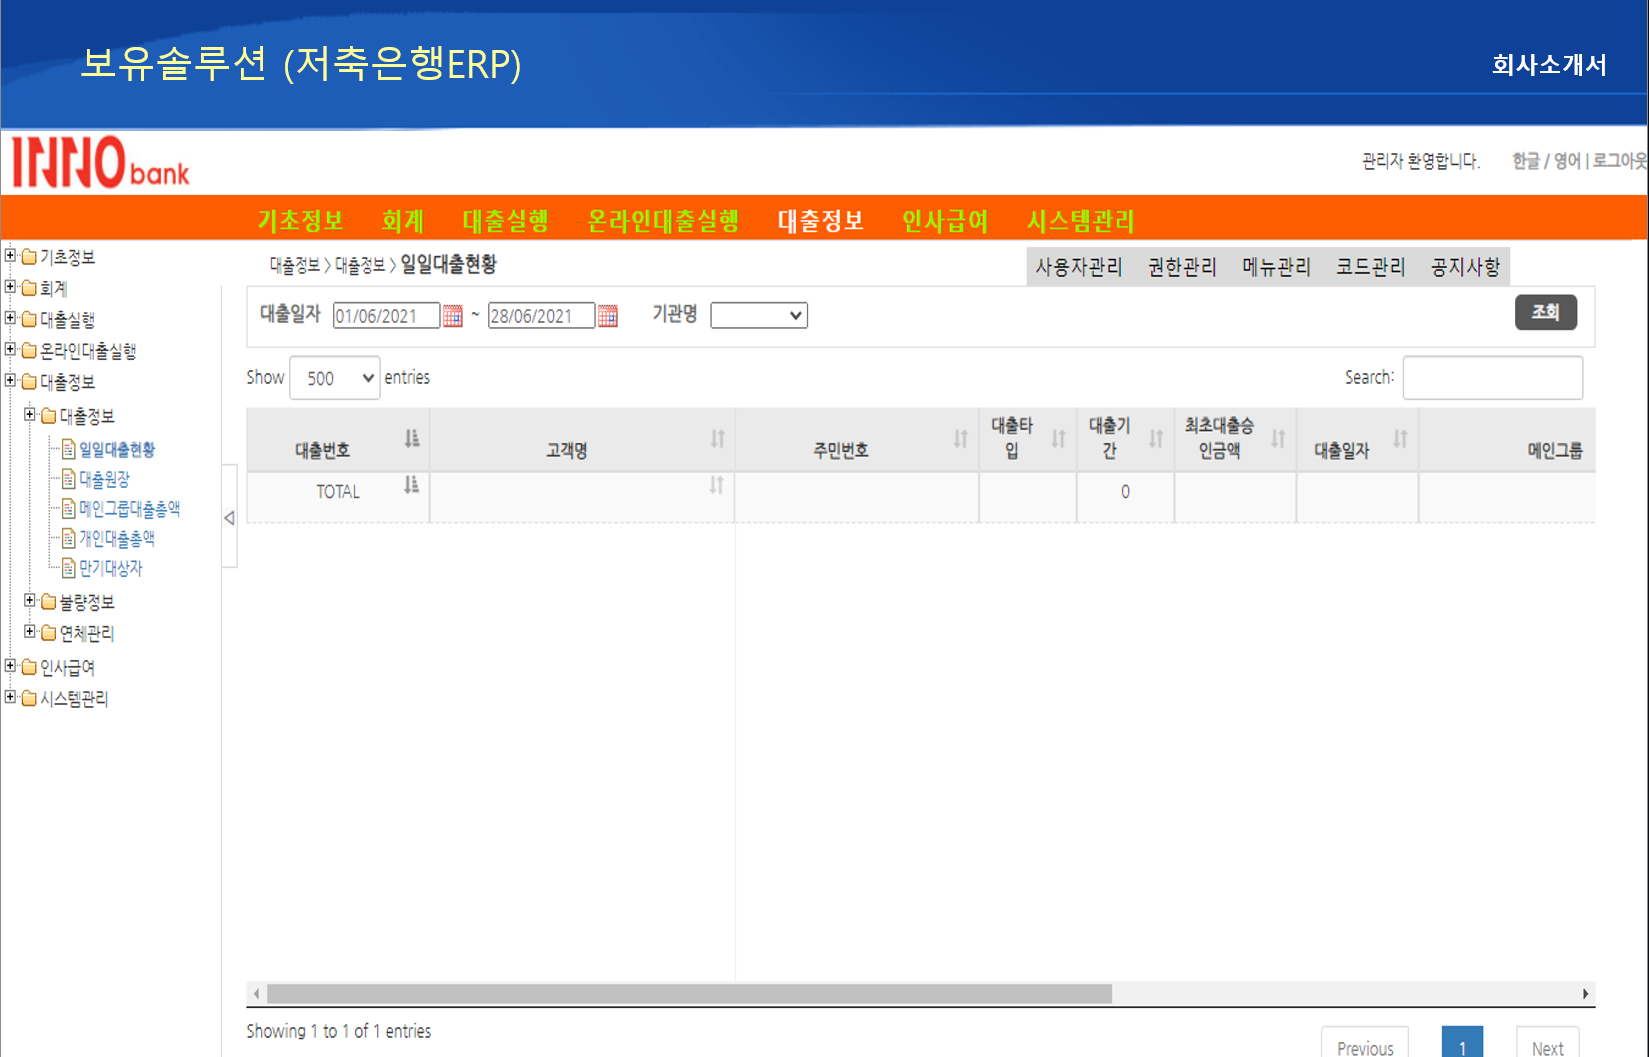The image size is (1649, 1057).
Task: Open the calendar picker for the end date
Action: (x=608, y=315)
